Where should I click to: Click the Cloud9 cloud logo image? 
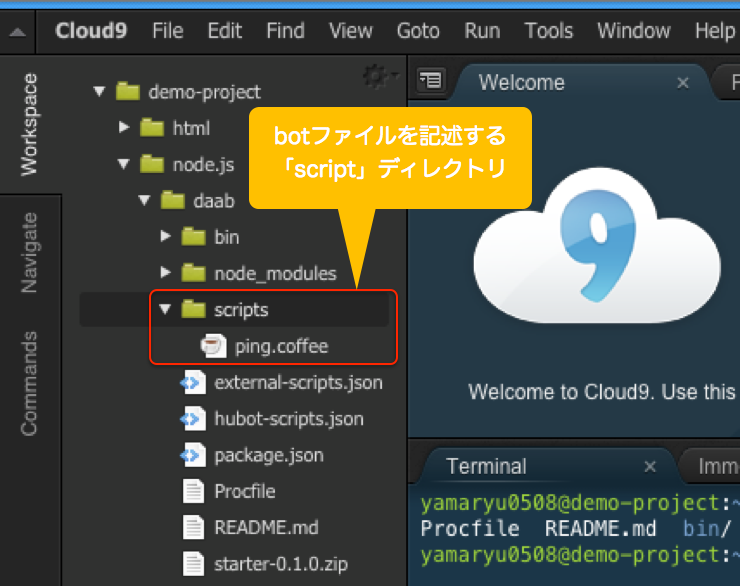pos(597,245)
